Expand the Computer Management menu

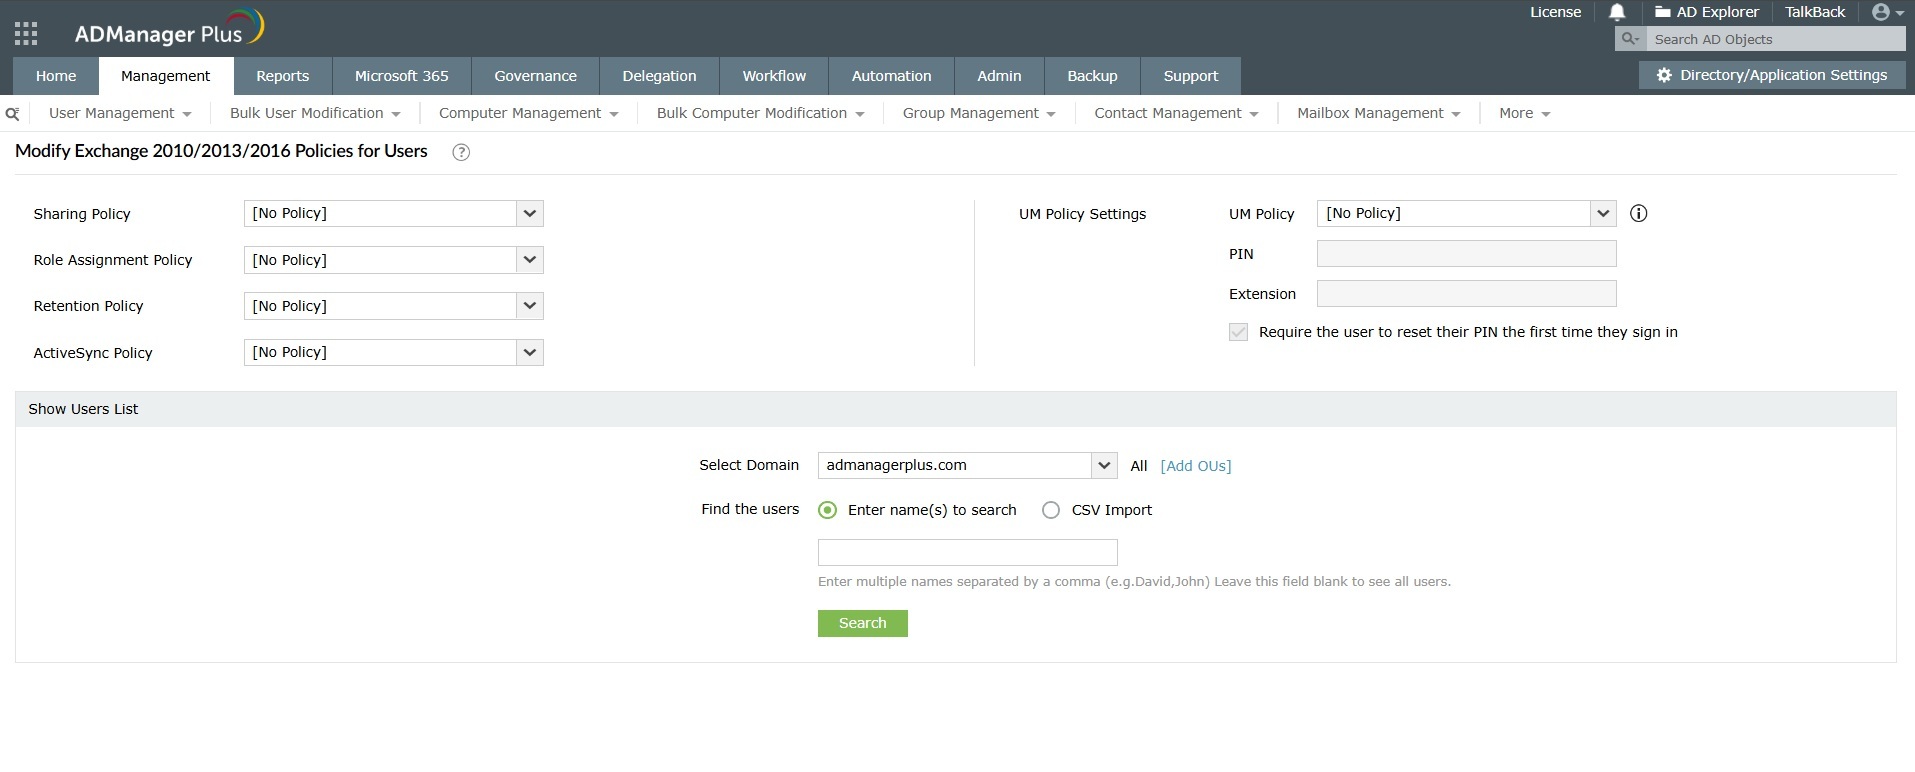pyautogui.click(x=528, y=113)
